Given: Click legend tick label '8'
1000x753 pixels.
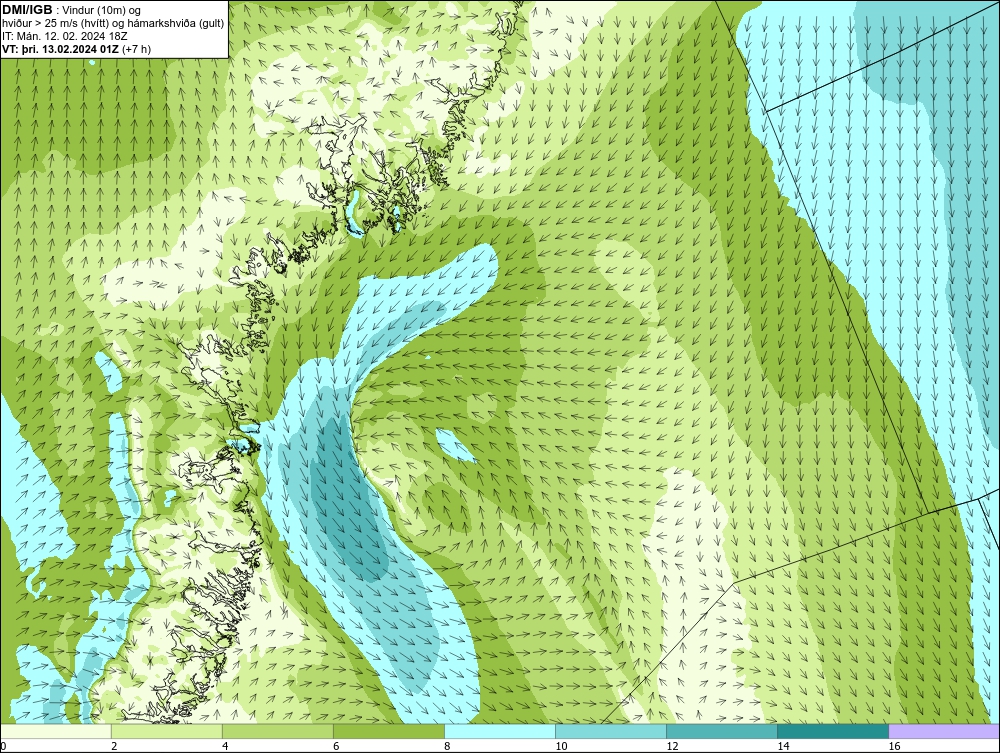Looking at the screenshot, I should pyautogui.click(x=447, y=746).
